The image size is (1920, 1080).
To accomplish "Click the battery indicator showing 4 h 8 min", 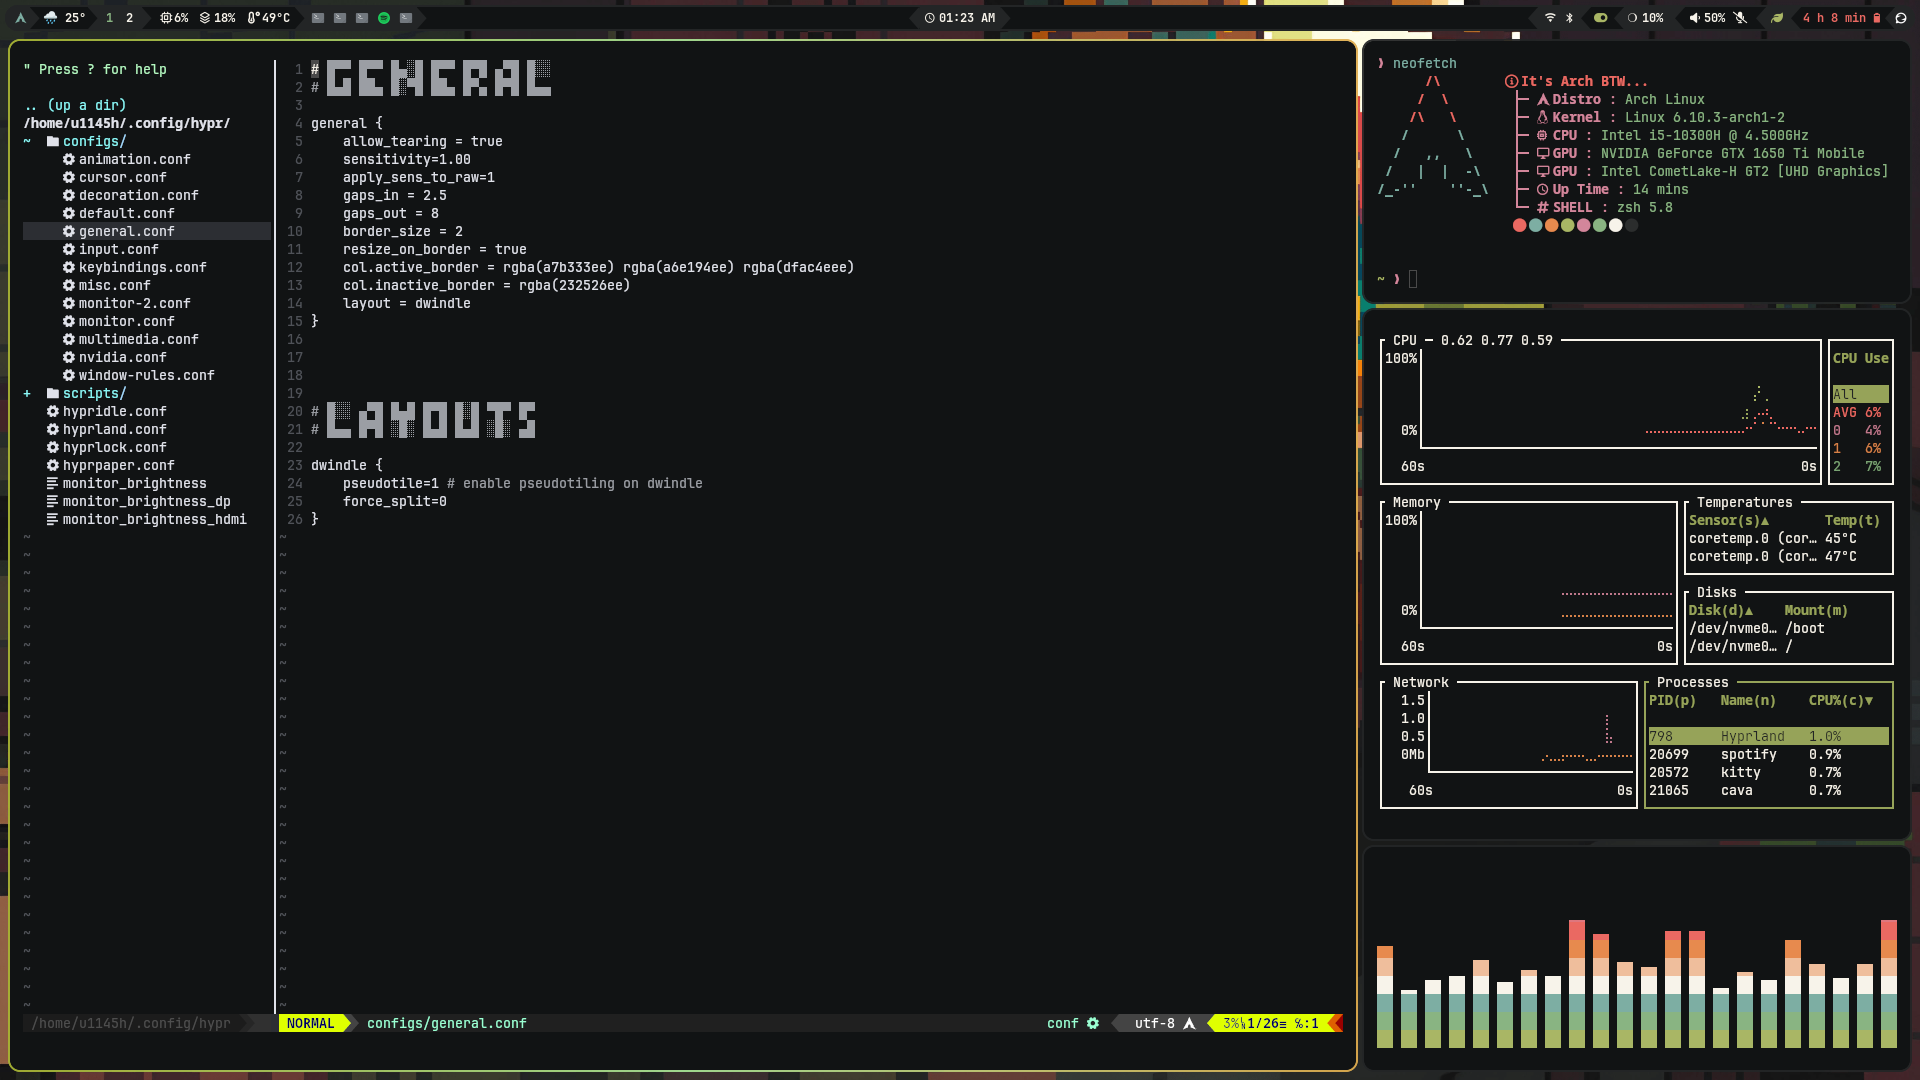I will point(1838,17).
